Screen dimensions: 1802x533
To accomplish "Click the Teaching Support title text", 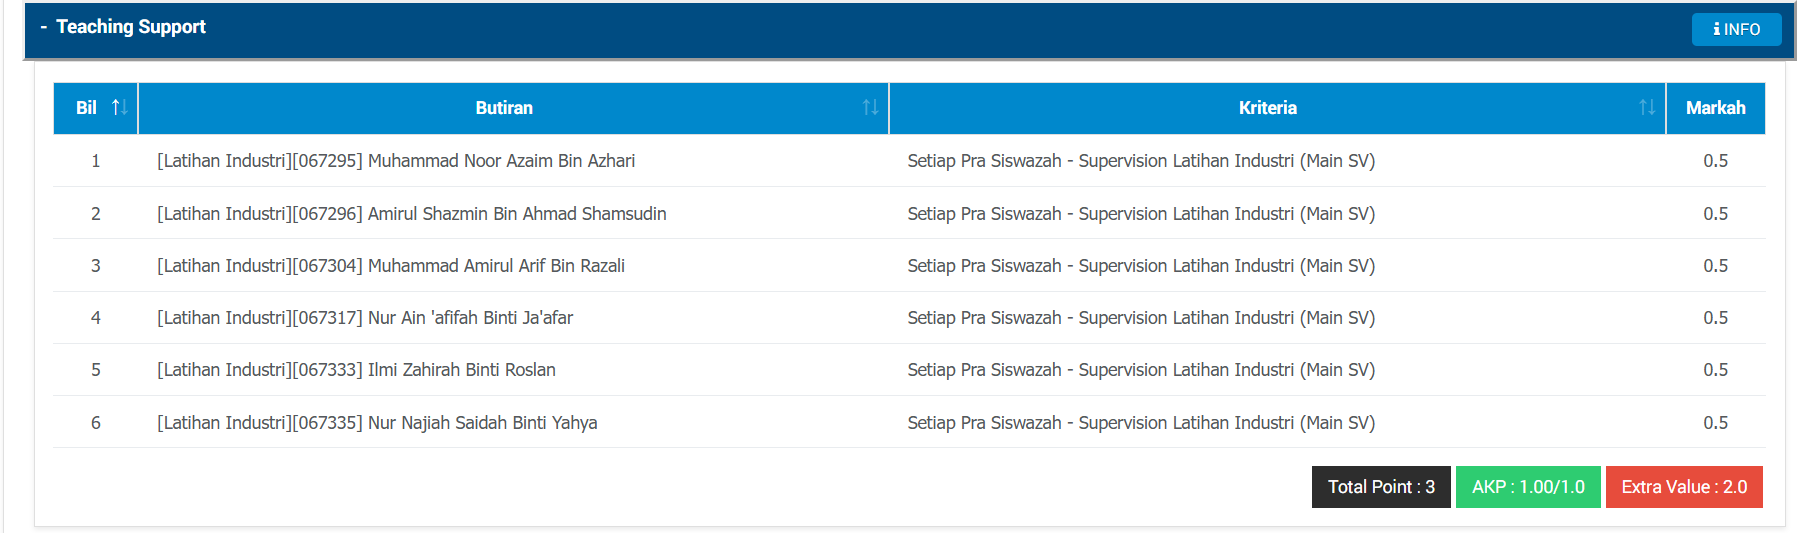I will pyautogui.click(x=131, y=27).
